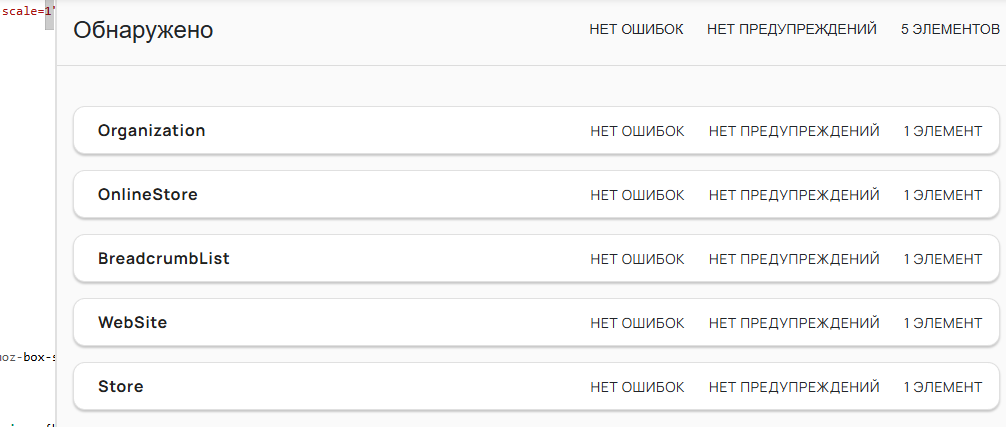Click НЕТ ОШИБОК in the header summary
The image size is (1006, 427).
click(636, 29)
